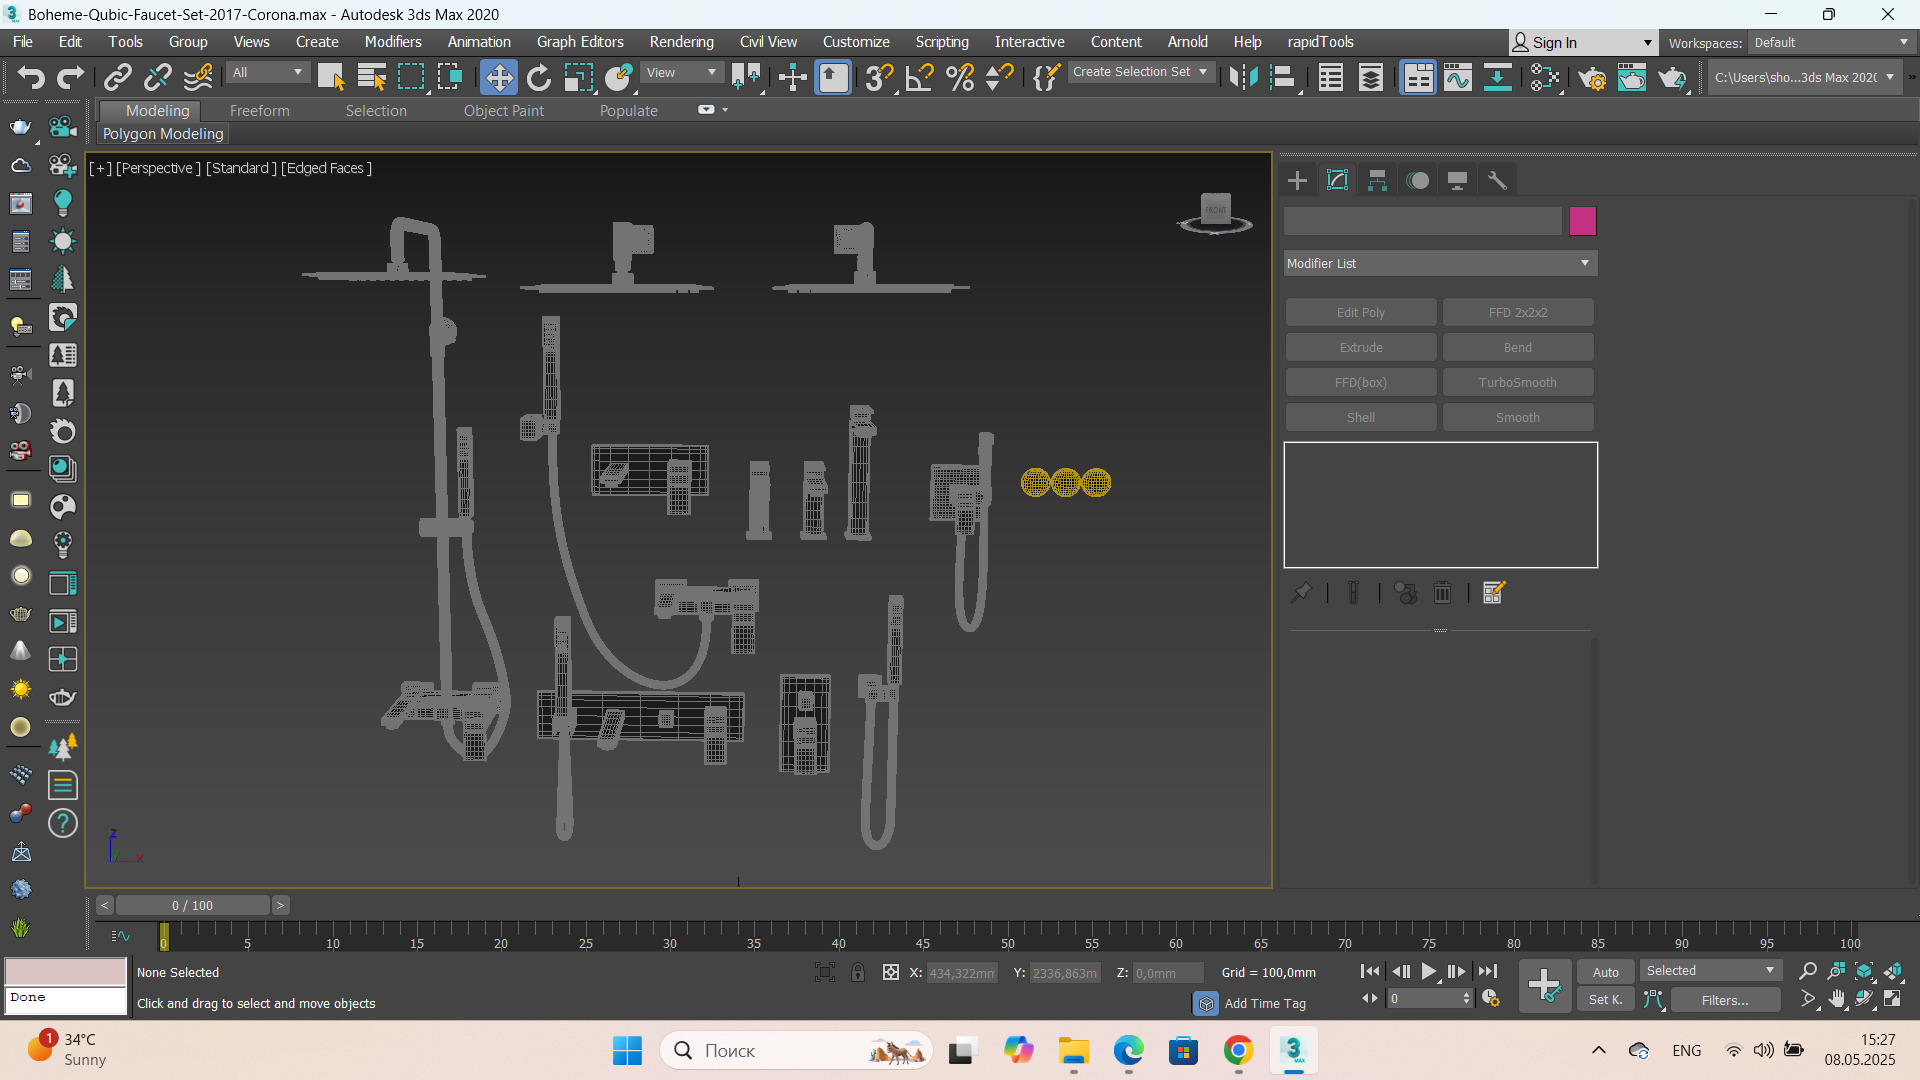Image resolution: width=1920 pixels, height=1080 pixels.
Task: Click the Shell modifier button
Action: point(1361,417)
